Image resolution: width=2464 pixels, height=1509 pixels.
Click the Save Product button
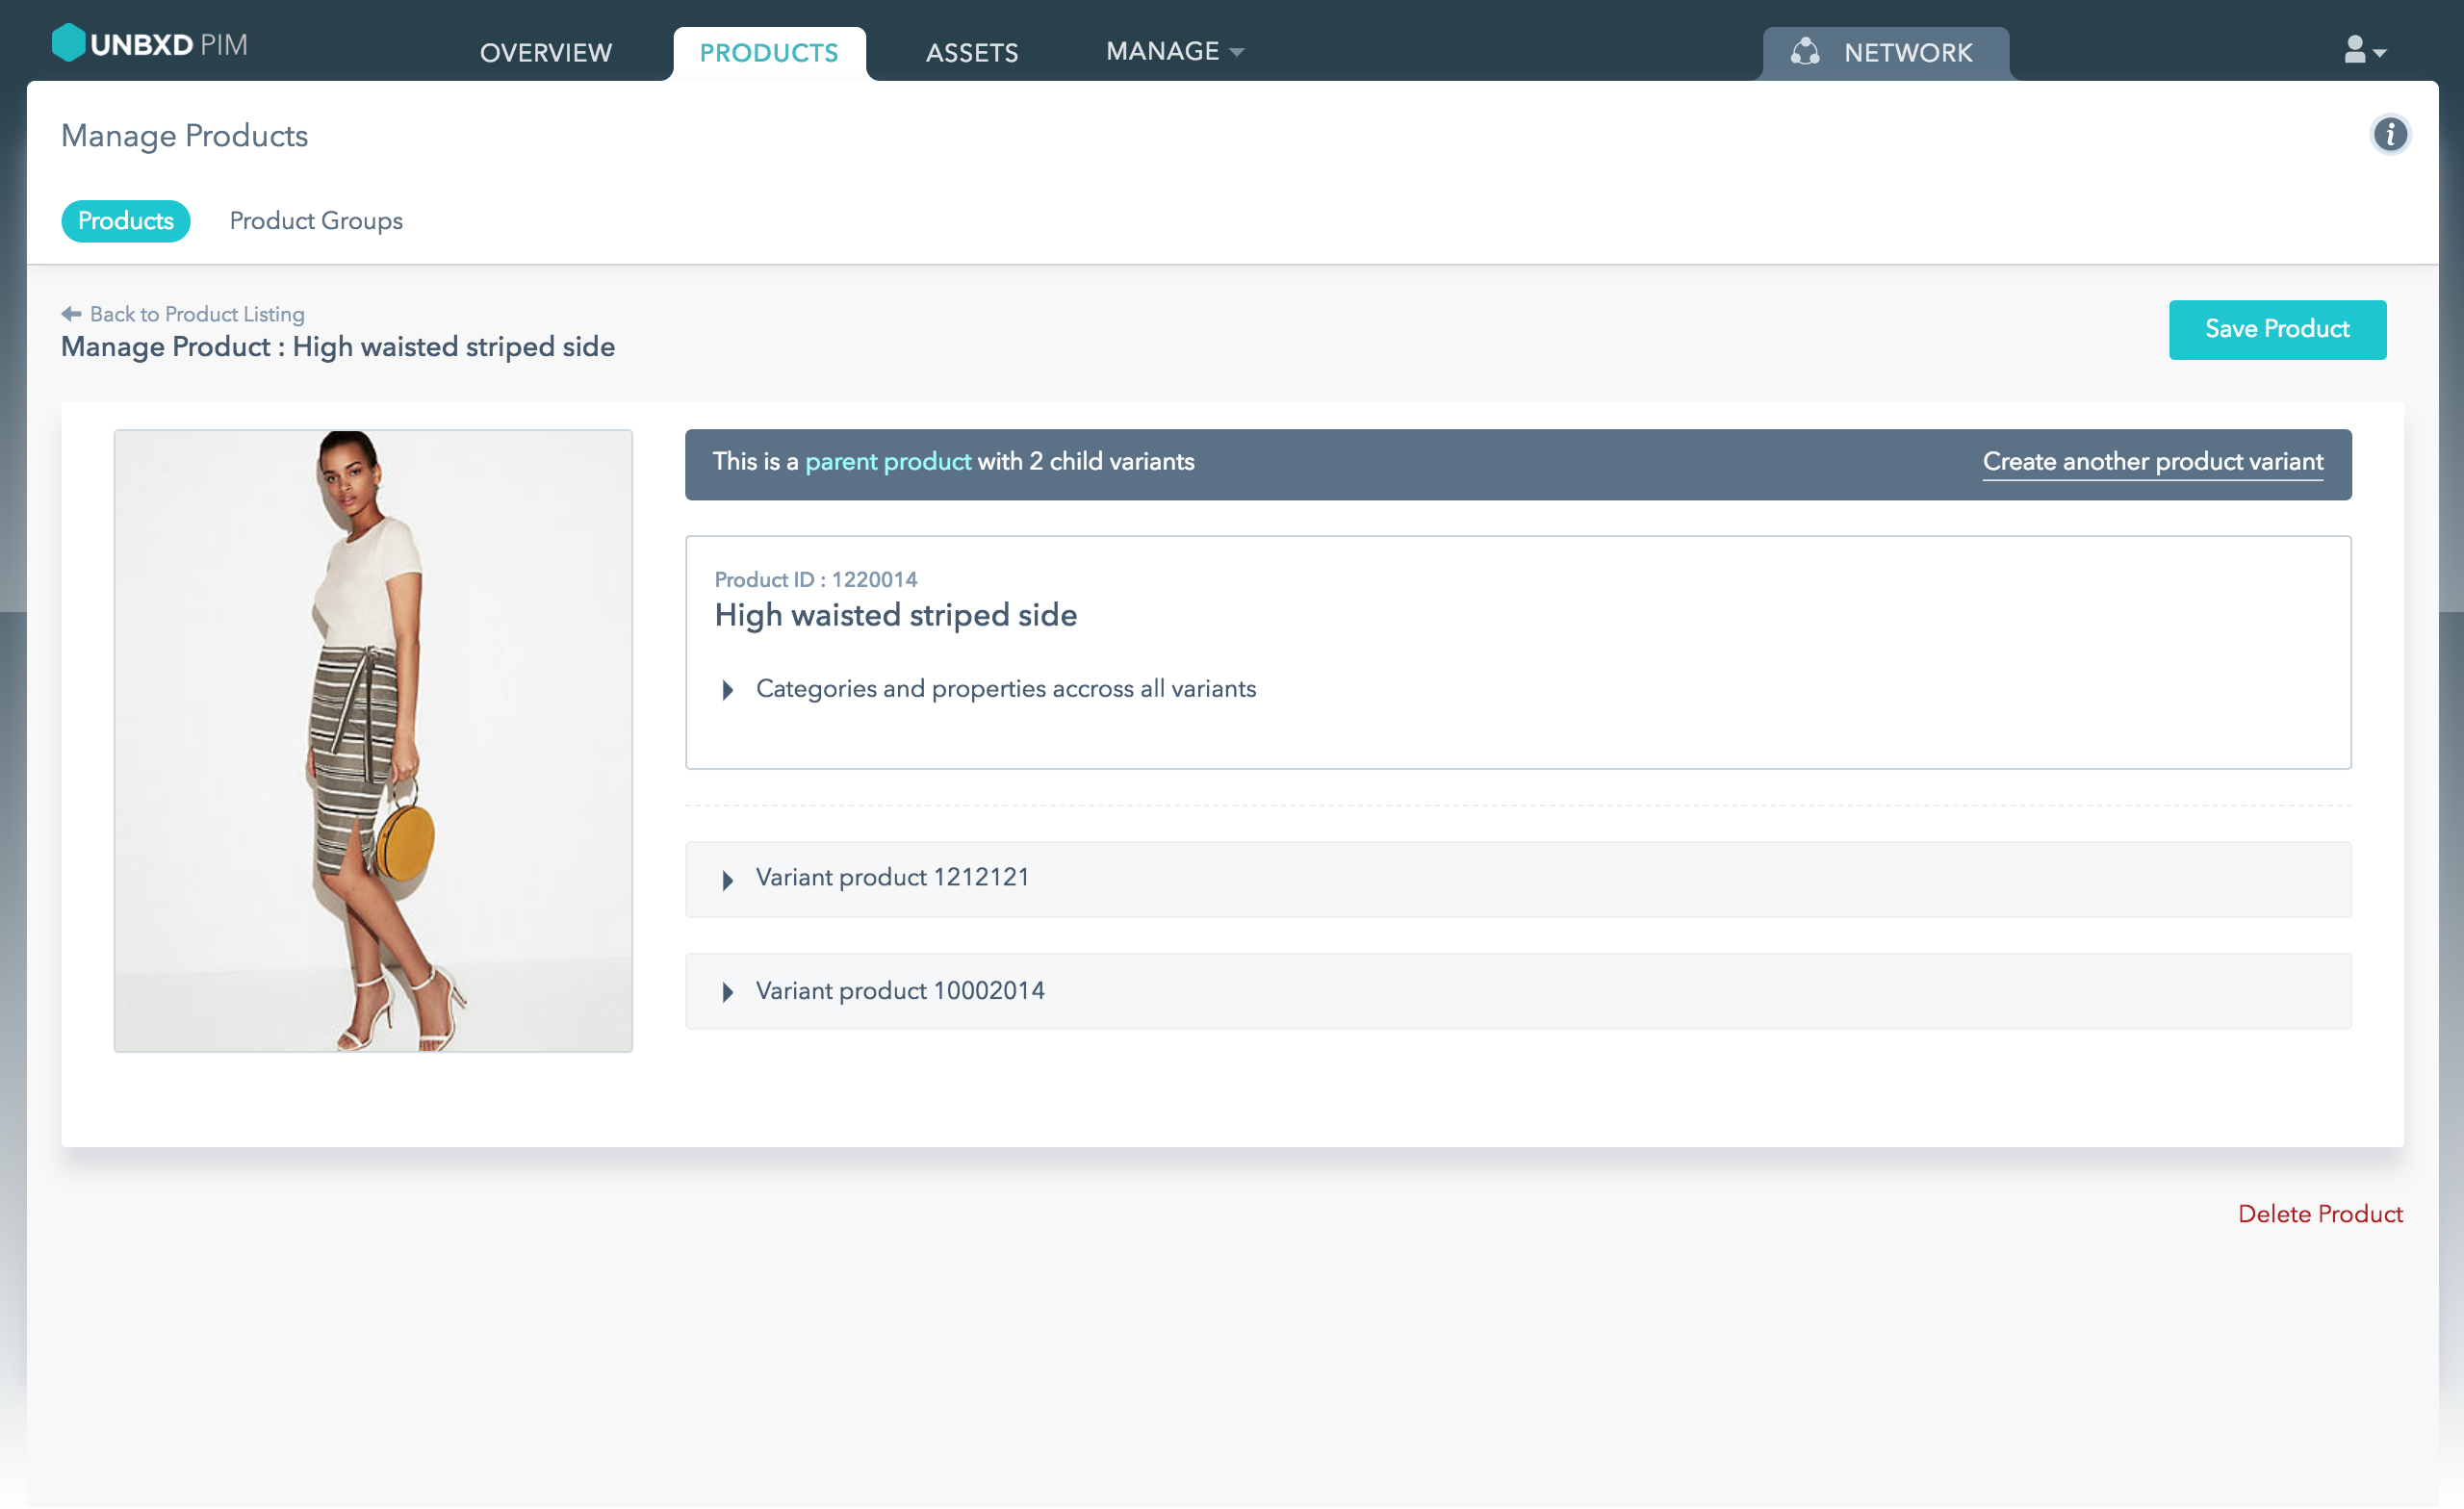pos(2276,330)
